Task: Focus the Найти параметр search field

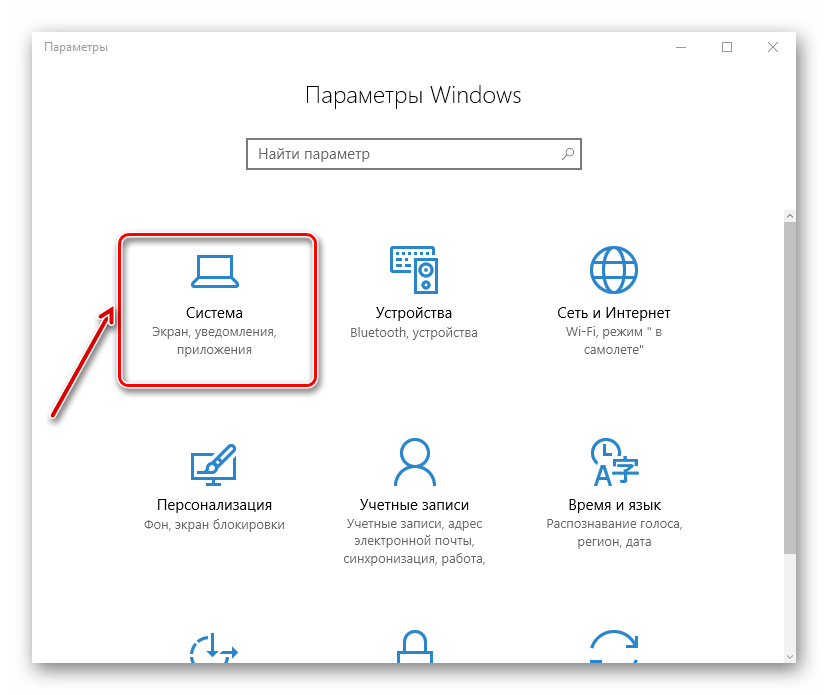Action: (x=400, y=155)
